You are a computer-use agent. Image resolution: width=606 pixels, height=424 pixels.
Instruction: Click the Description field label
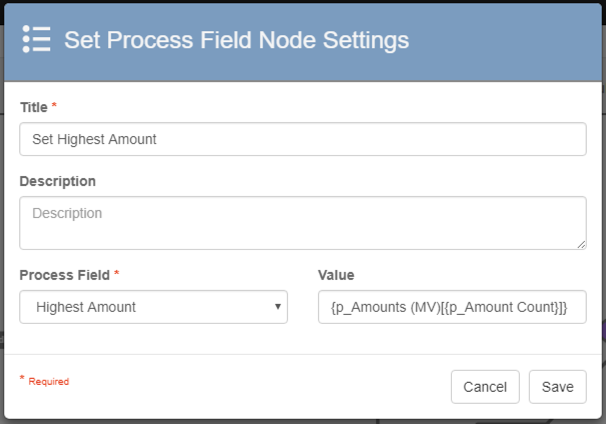57,181
